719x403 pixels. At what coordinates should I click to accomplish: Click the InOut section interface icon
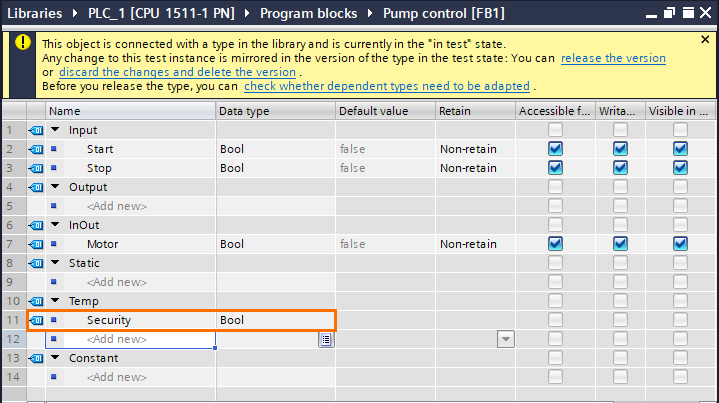pos(36,225)
